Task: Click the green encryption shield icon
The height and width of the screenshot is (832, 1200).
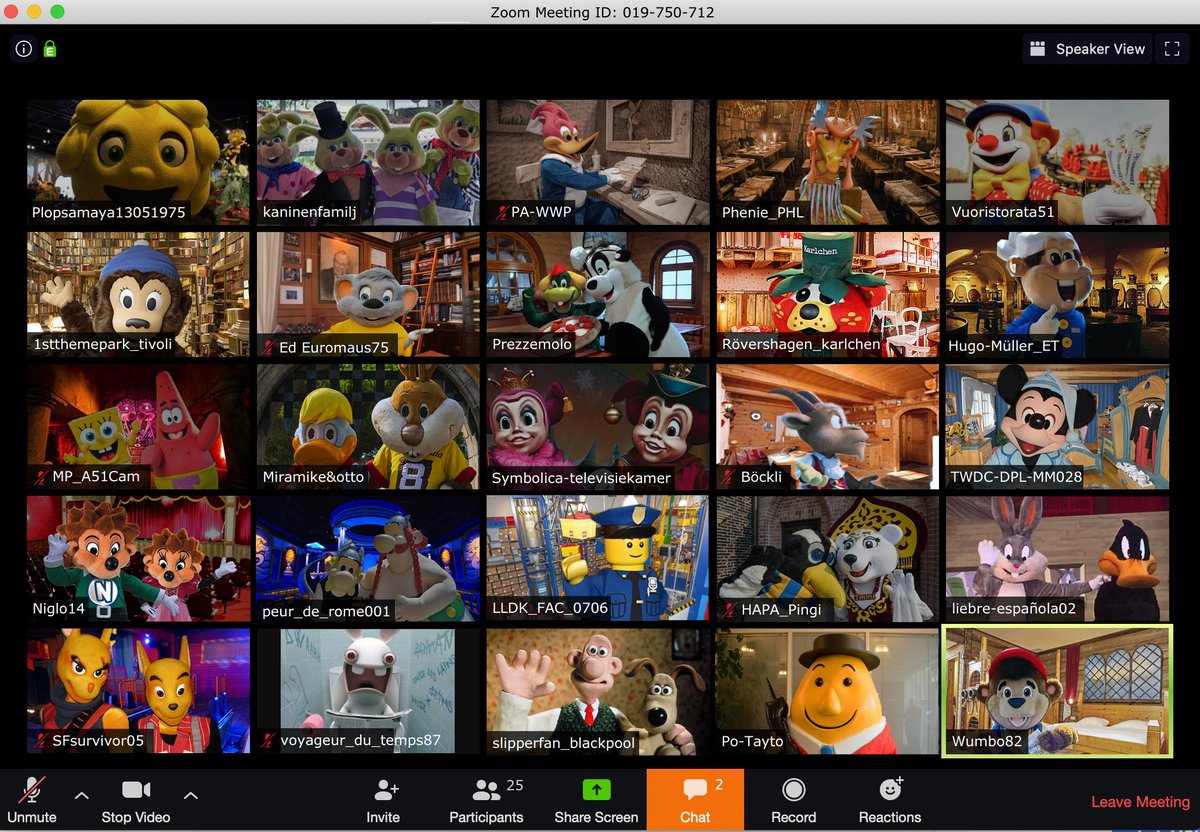Action: 49,48
